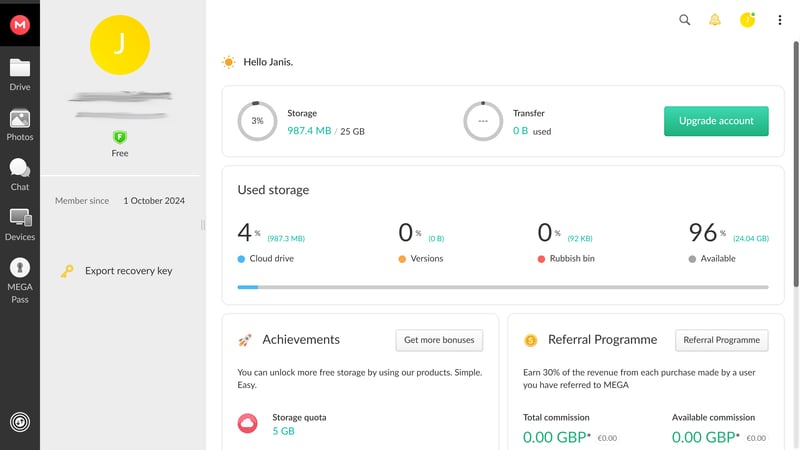Click the used storage progress bar
Image resolution: width=800 pixels, height=450 pixels.
pos(502,287)
